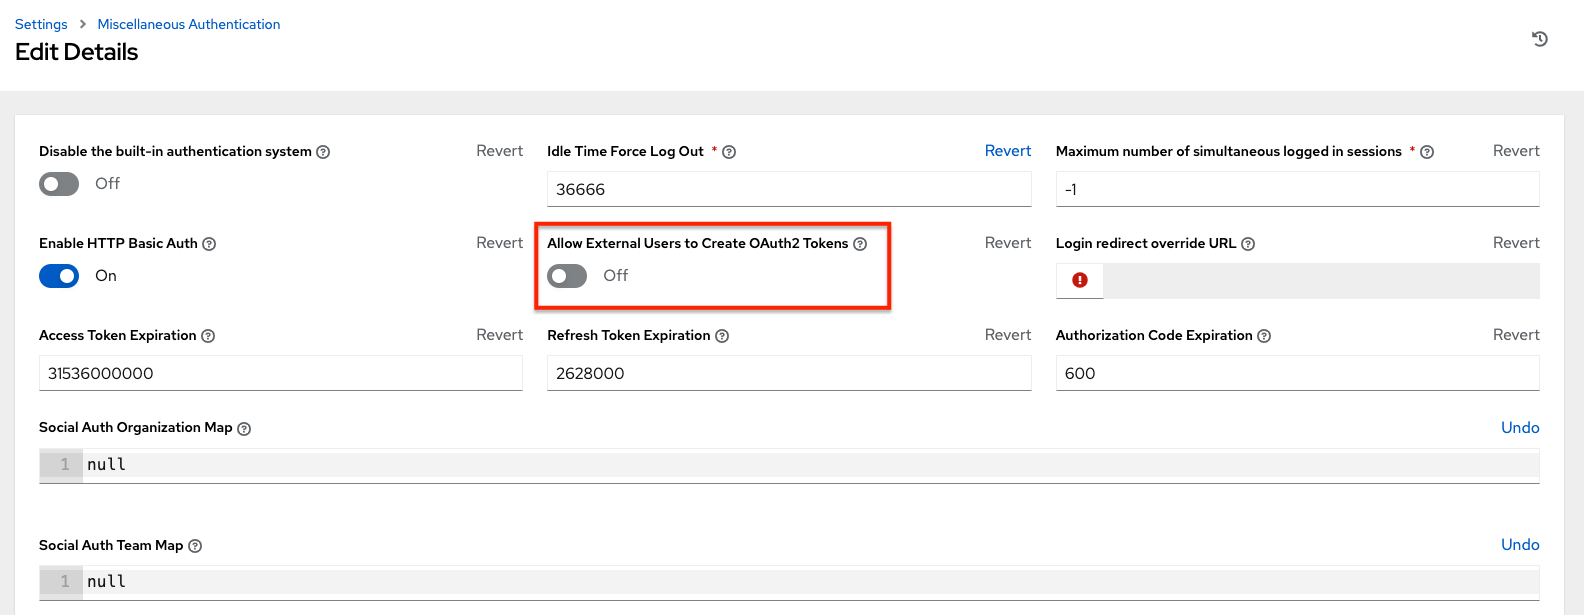The width and height of the screenshot is (1584, 615).
Task: Undo changes to Social Auth Organization Map
Action: (1520, 428)
